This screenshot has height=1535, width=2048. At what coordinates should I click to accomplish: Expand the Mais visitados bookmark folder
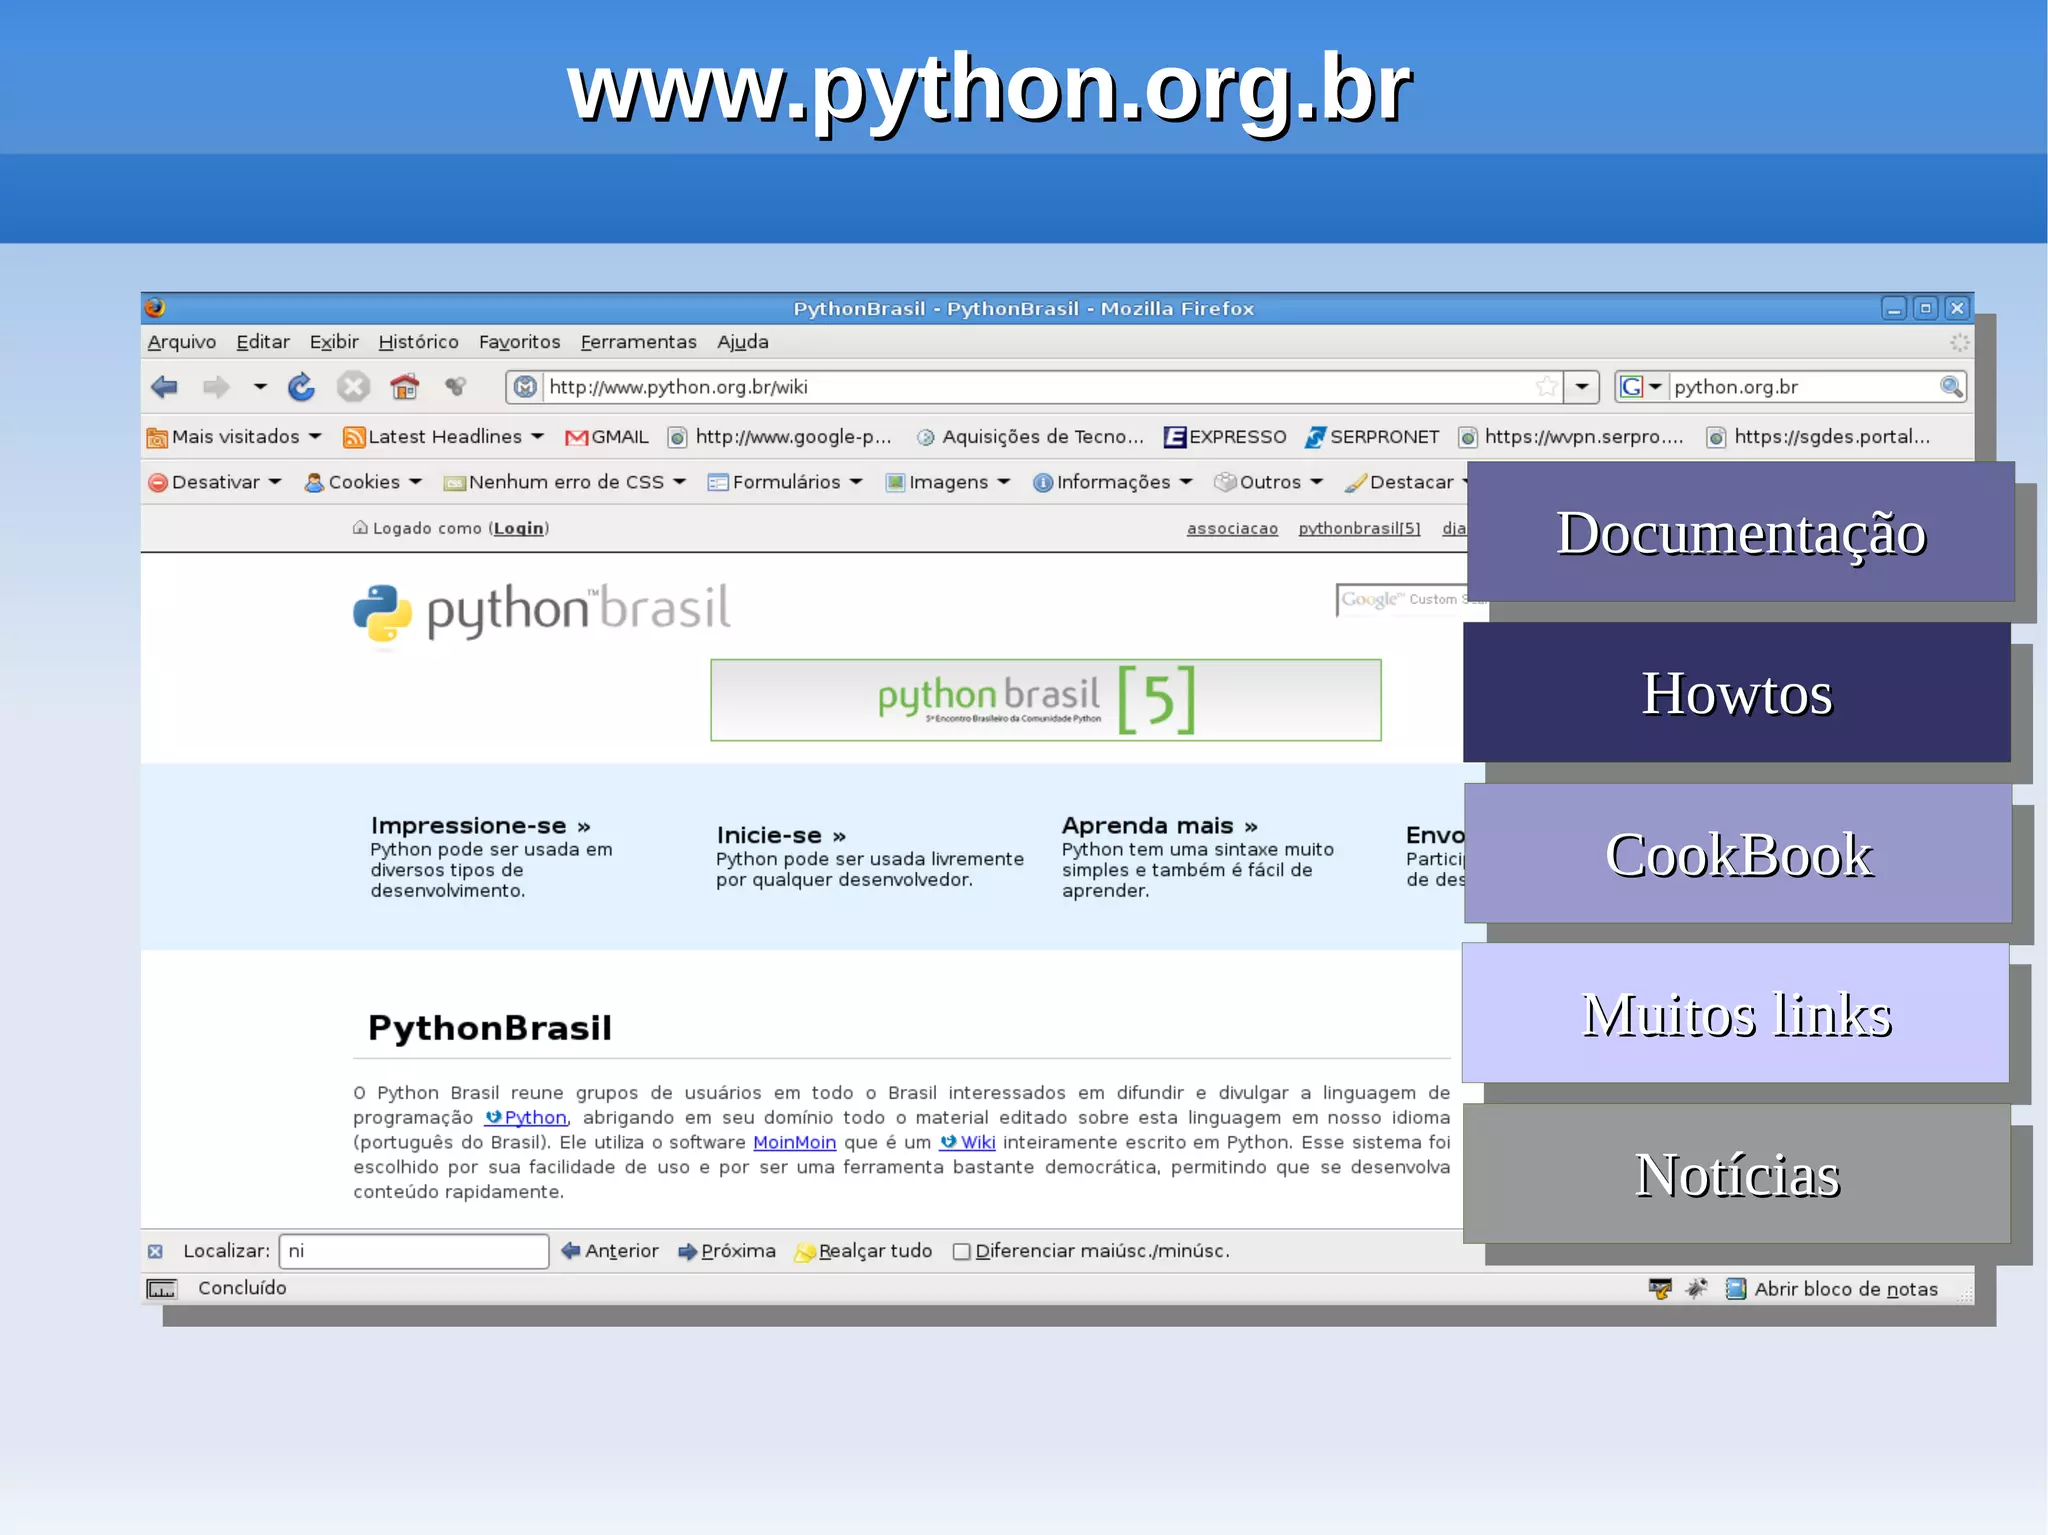pos(234,437)
